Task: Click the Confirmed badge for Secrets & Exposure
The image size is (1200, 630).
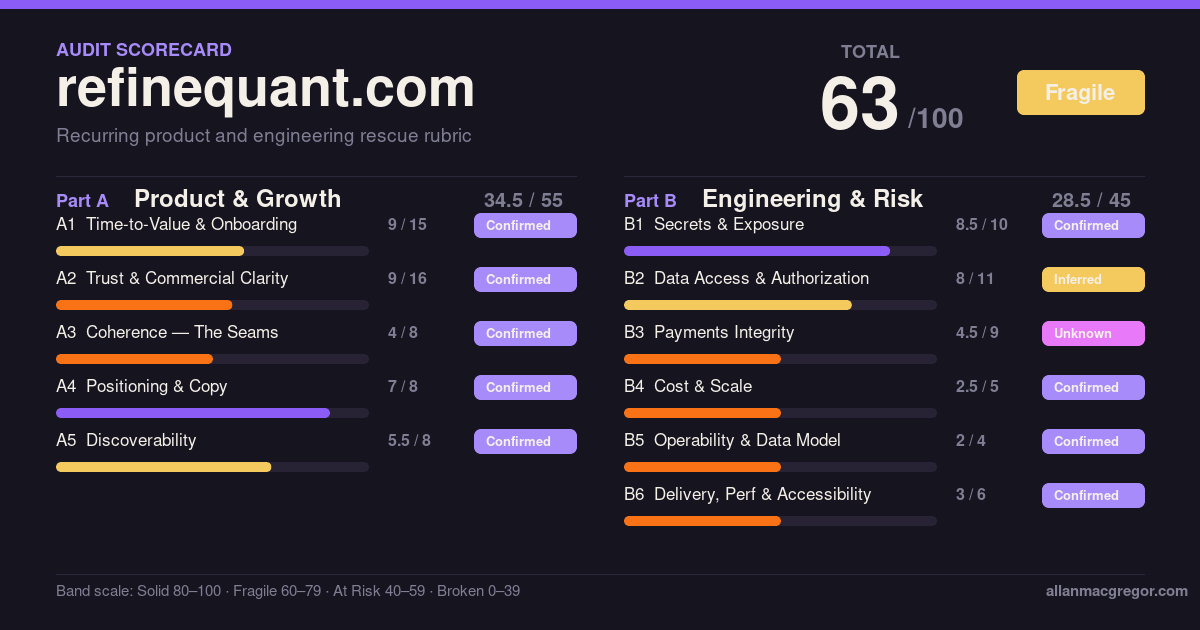Action: point(1093,225)
